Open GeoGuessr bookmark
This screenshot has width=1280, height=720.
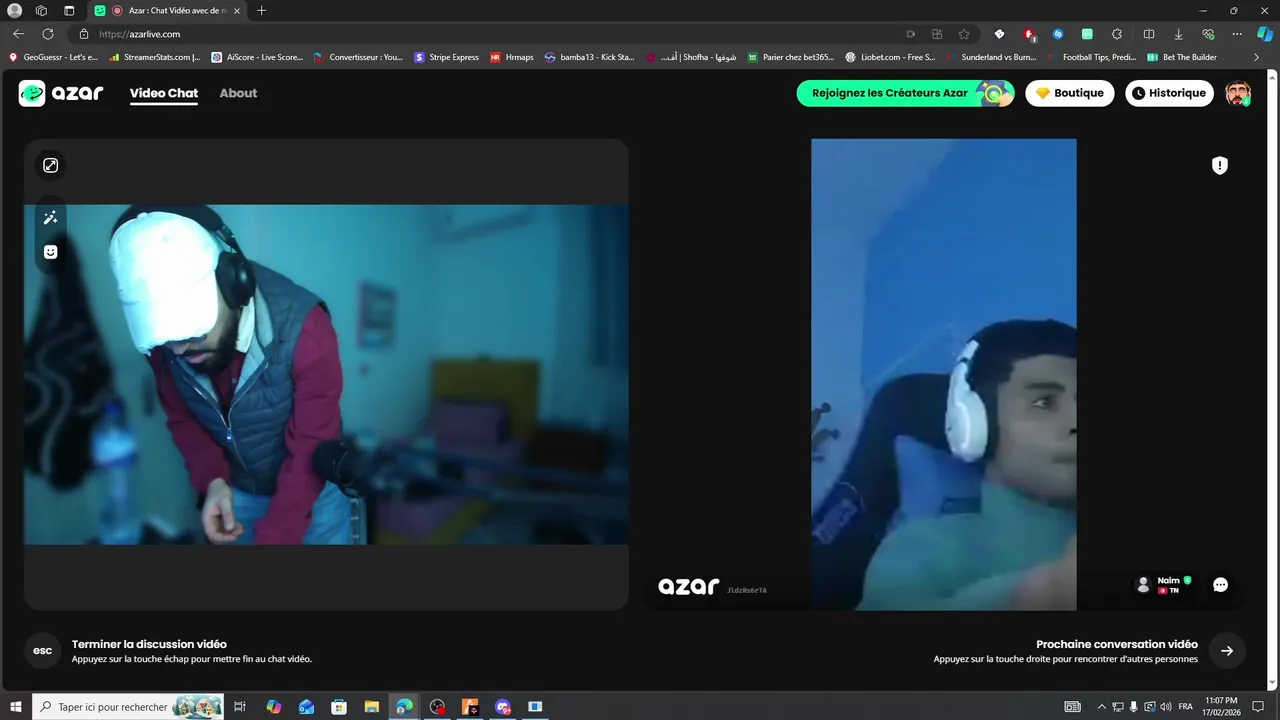pos(54,57)
